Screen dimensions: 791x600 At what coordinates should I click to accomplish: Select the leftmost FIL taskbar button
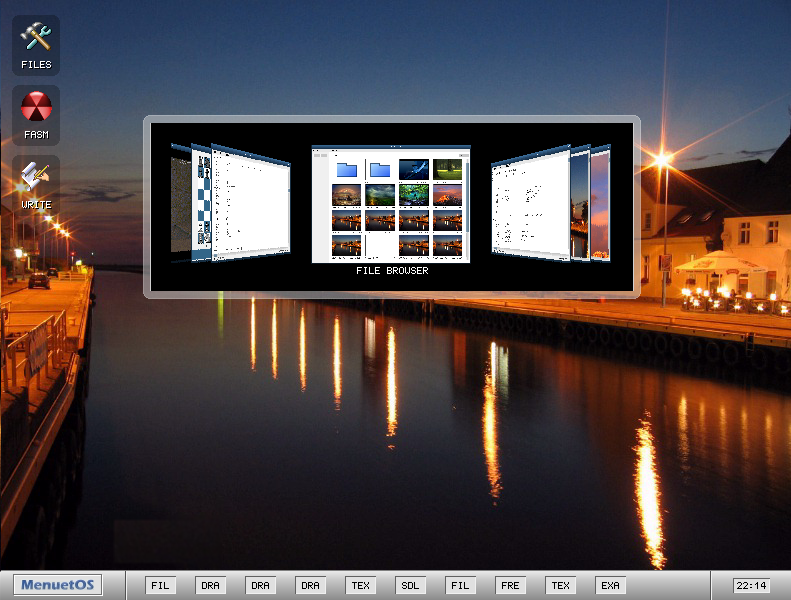click(161, 586)
